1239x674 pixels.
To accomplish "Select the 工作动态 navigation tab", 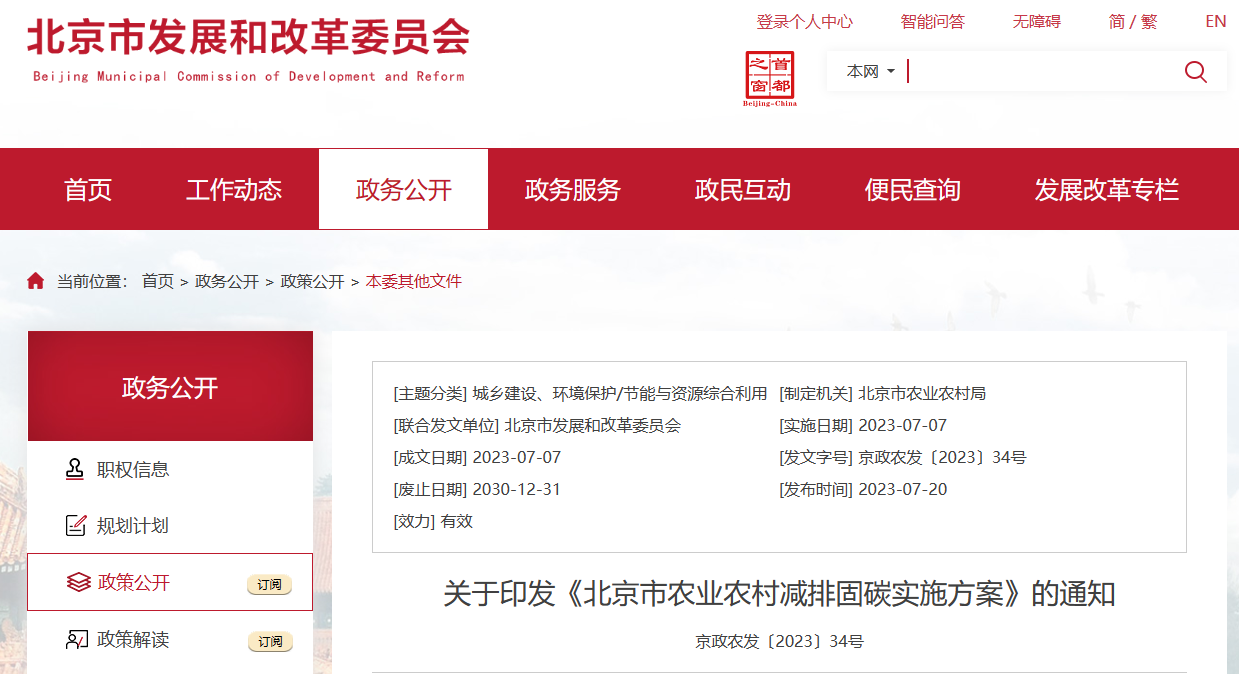I will coord(234,190).
